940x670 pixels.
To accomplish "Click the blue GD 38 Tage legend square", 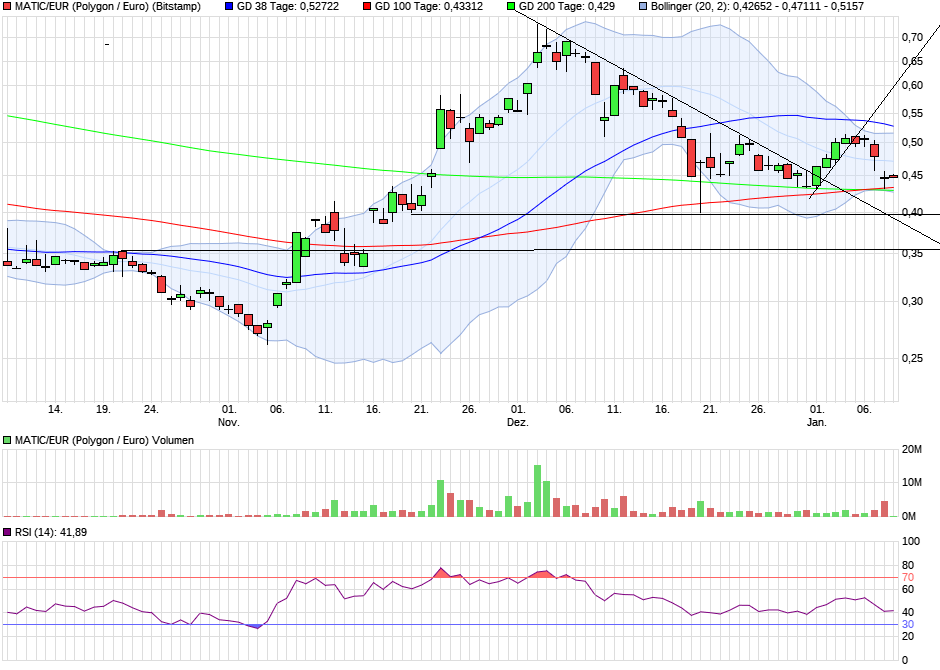I will click(x=229, y=7).
